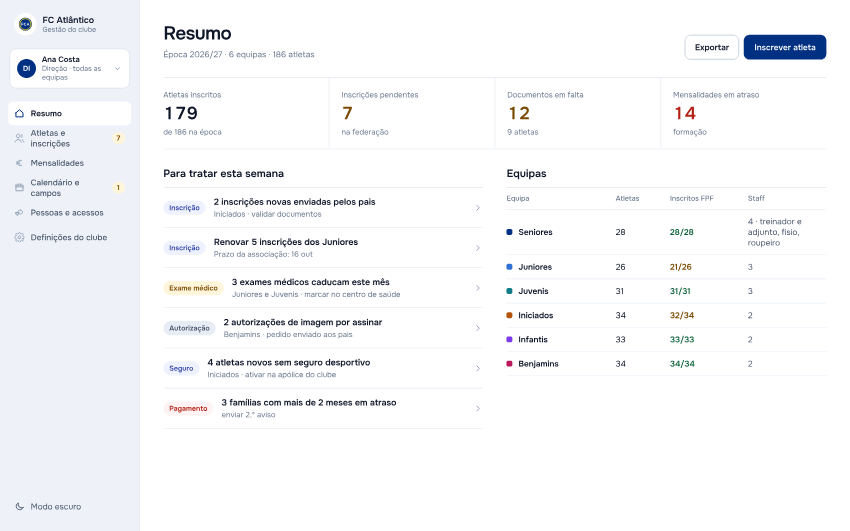
Task: Click Iniciados 32/34 Inscritos FPF value
Action: tap(681, 315)
